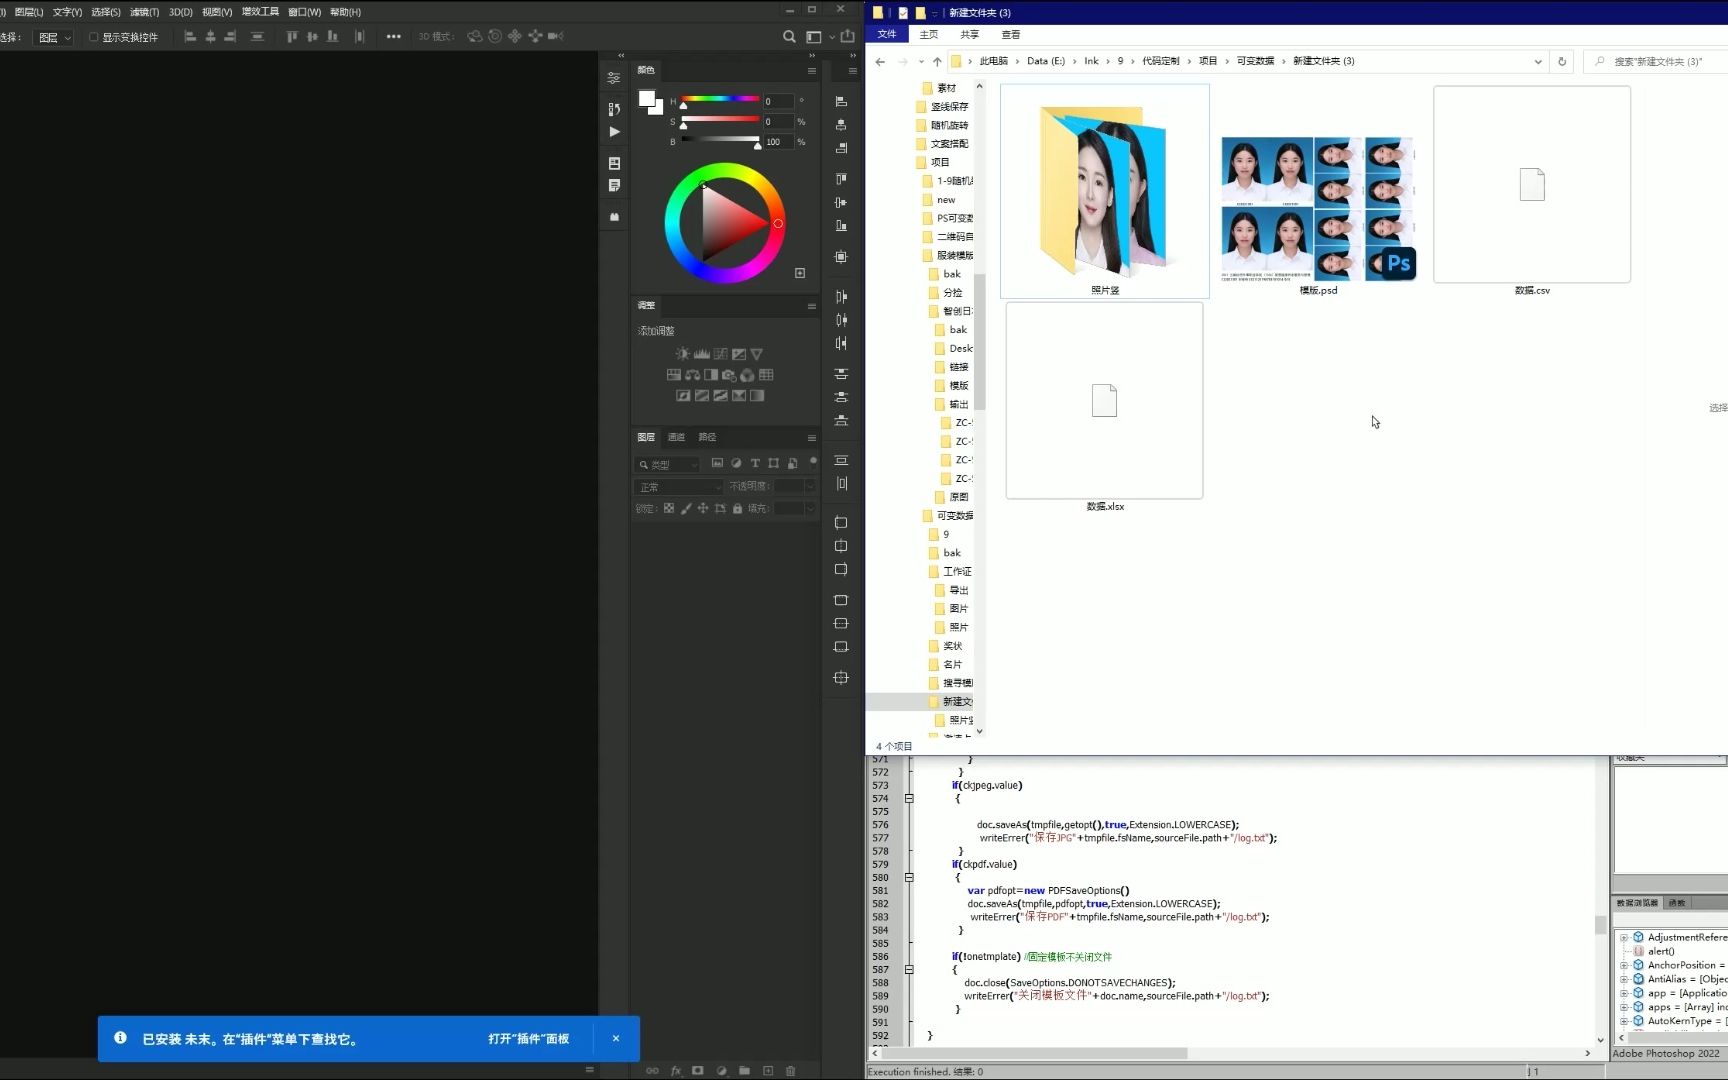Click the foreground color swatch in 颜色 panel

647,99
